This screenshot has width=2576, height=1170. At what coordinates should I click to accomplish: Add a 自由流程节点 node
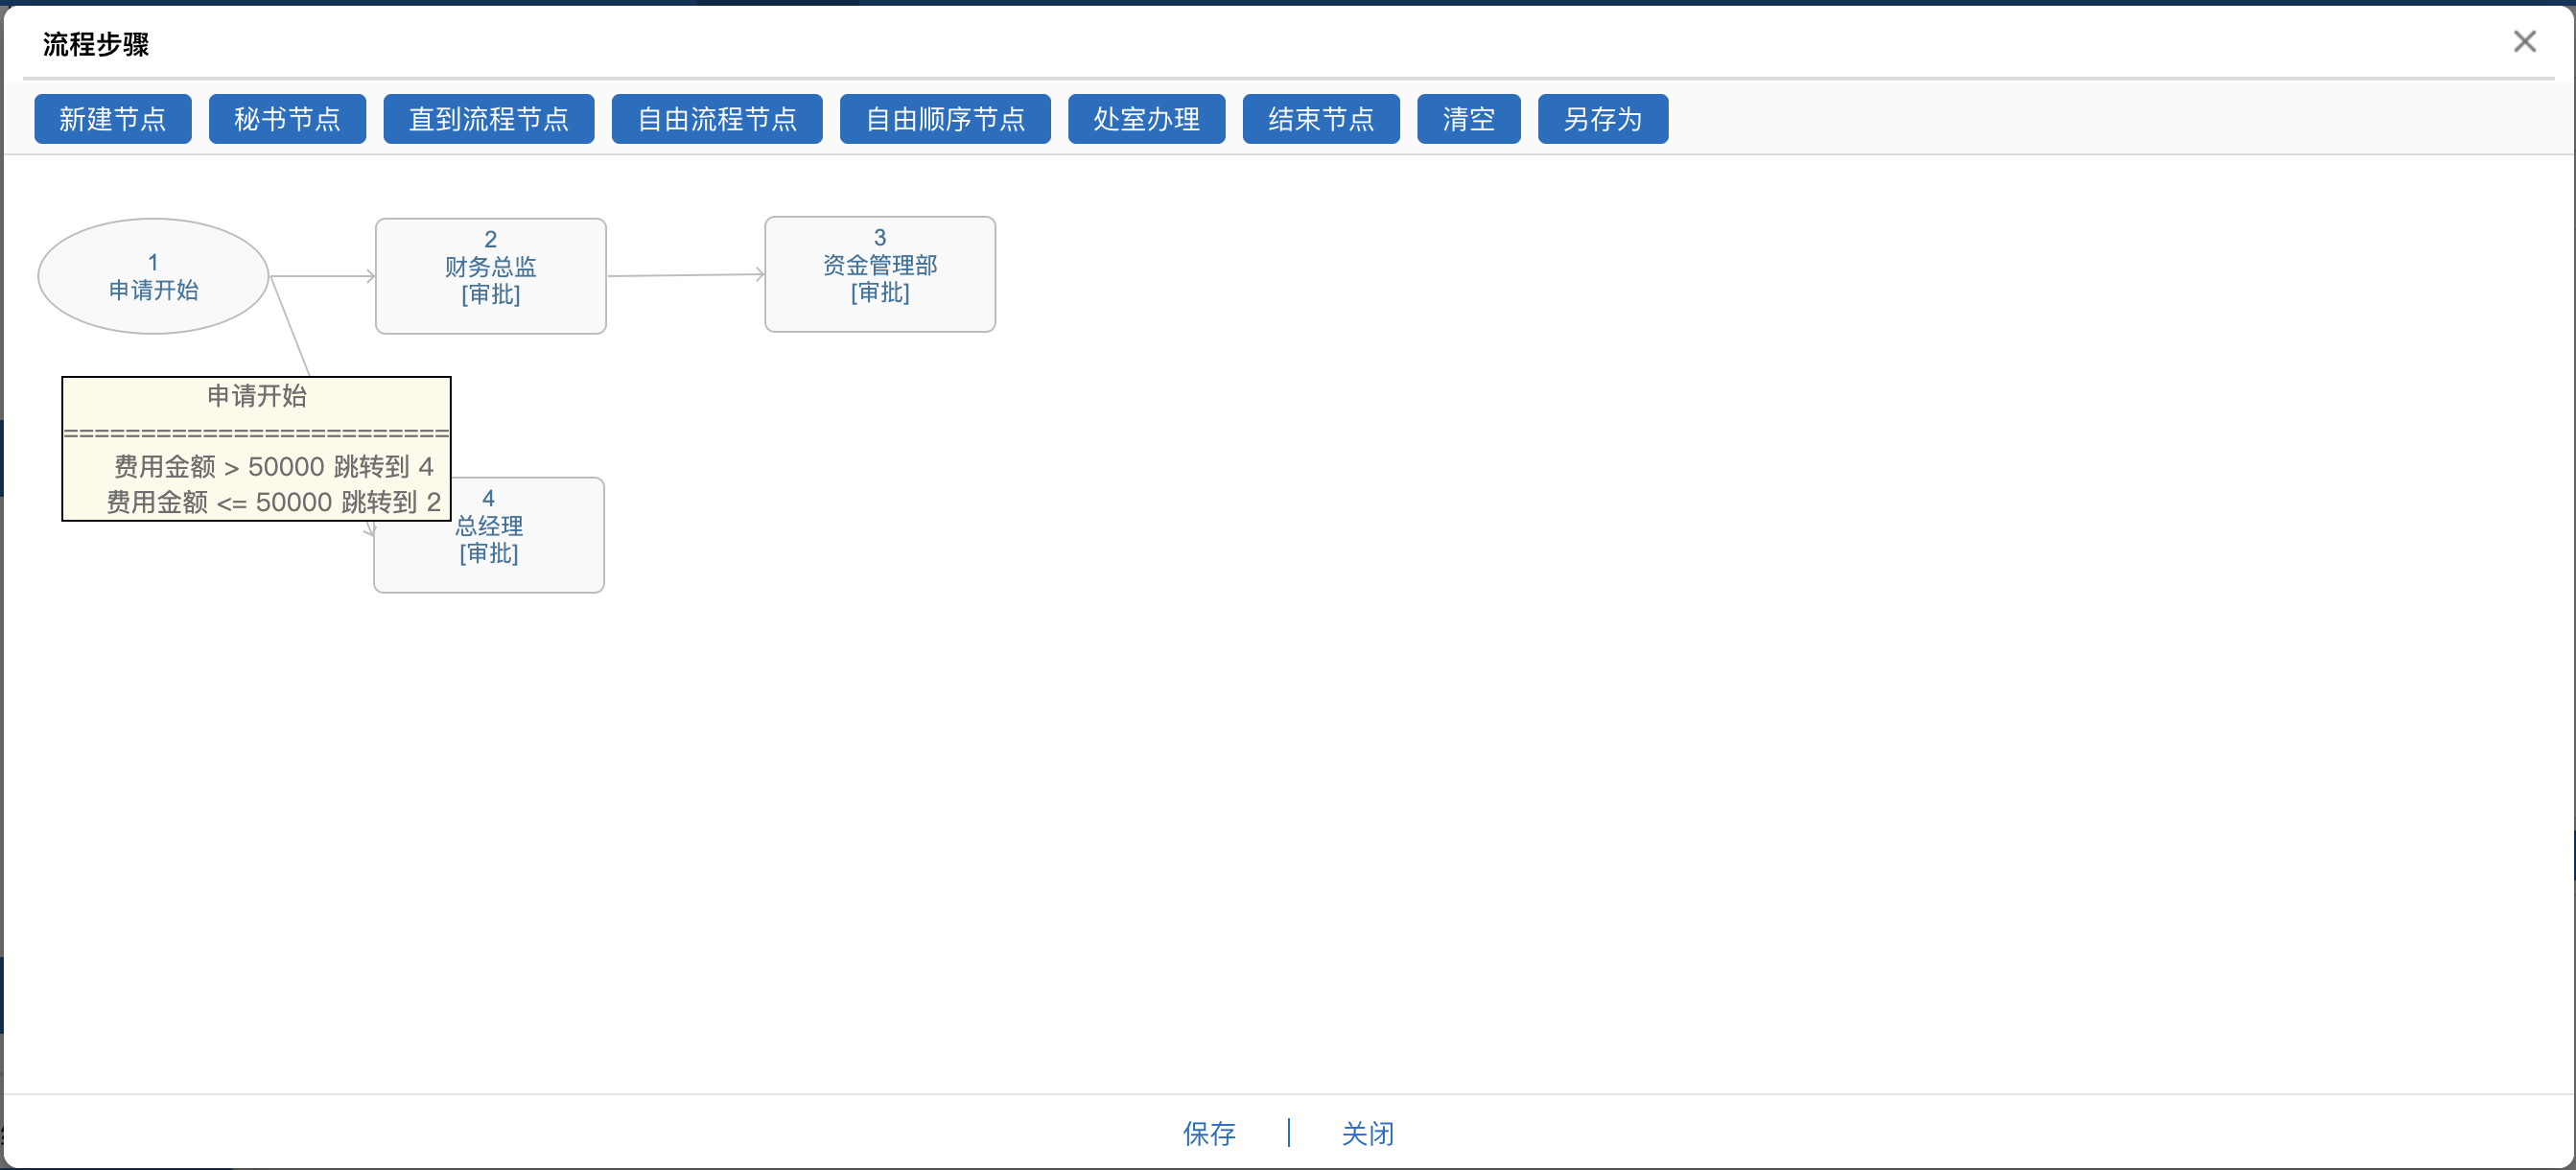[x=716, y=119]
